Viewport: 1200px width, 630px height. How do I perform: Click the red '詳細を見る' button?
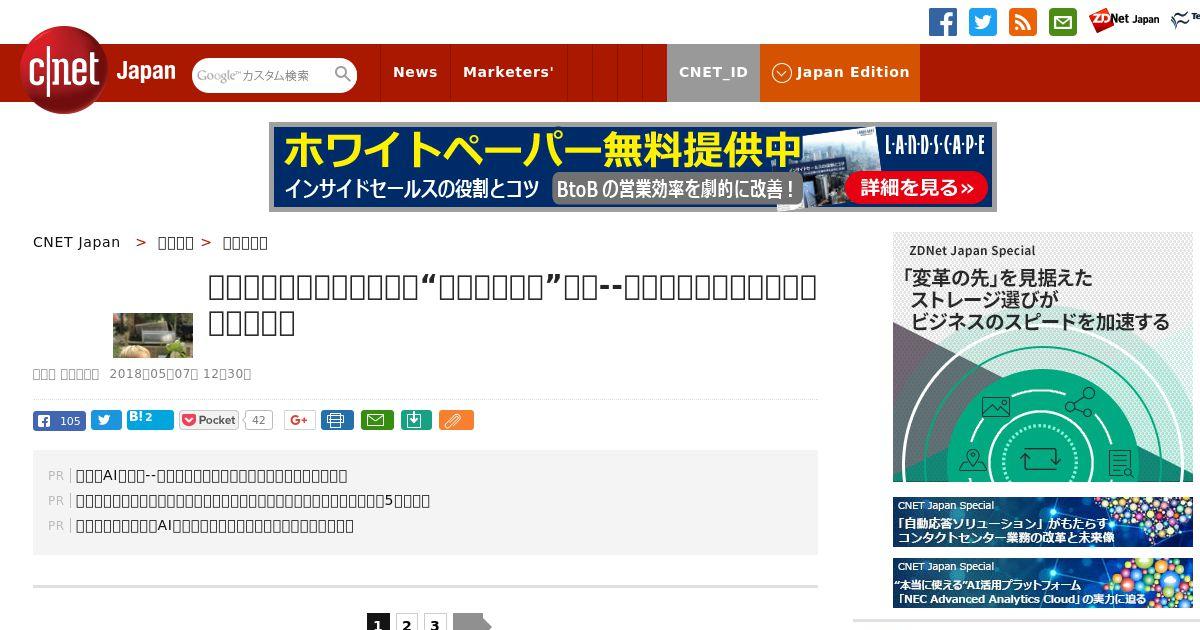(916, 188)
